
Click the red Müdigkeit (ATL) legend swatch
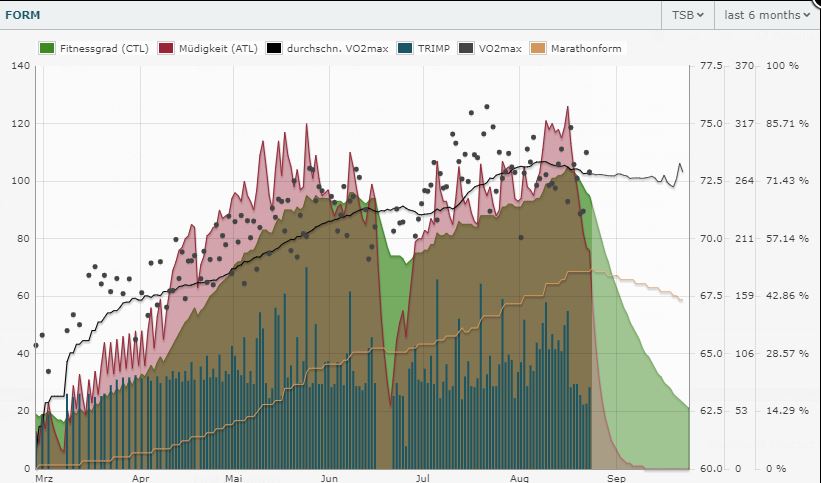165,47
